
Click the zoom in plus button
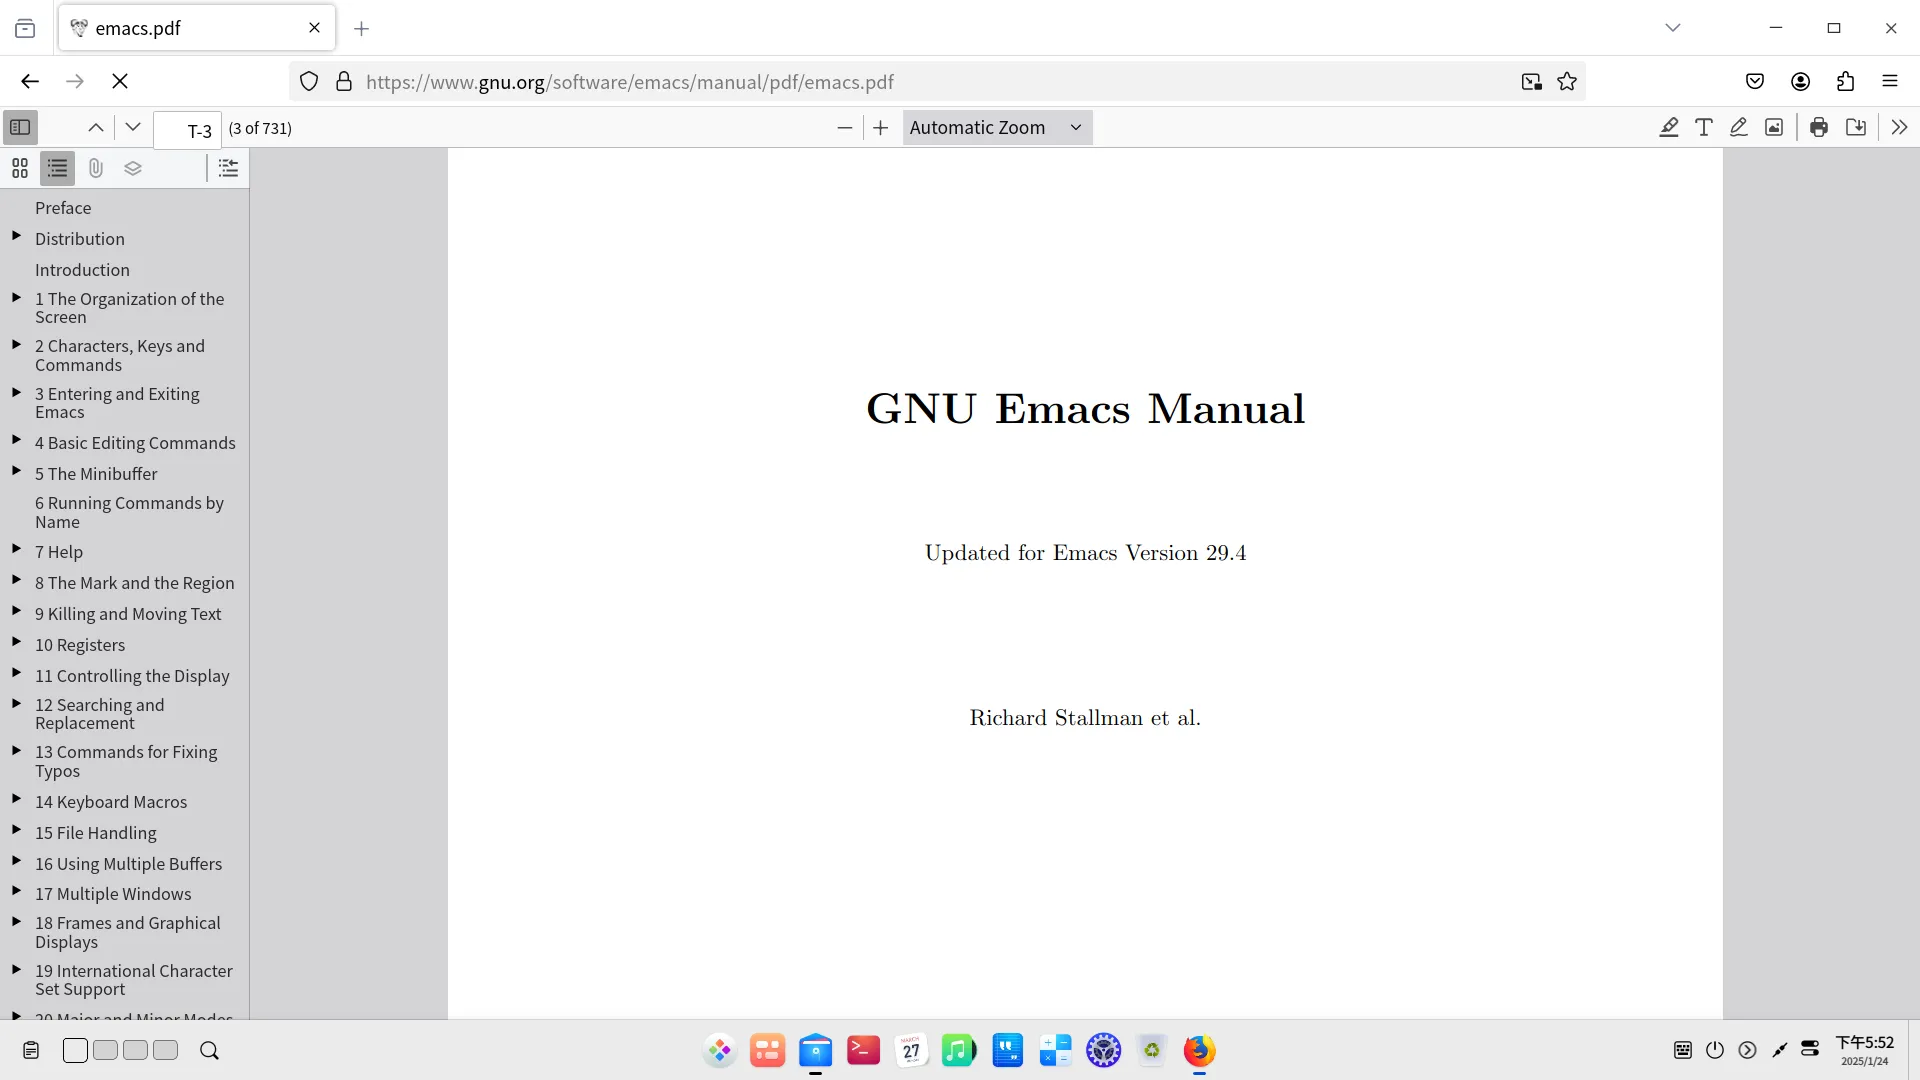(x=880, y=127)
